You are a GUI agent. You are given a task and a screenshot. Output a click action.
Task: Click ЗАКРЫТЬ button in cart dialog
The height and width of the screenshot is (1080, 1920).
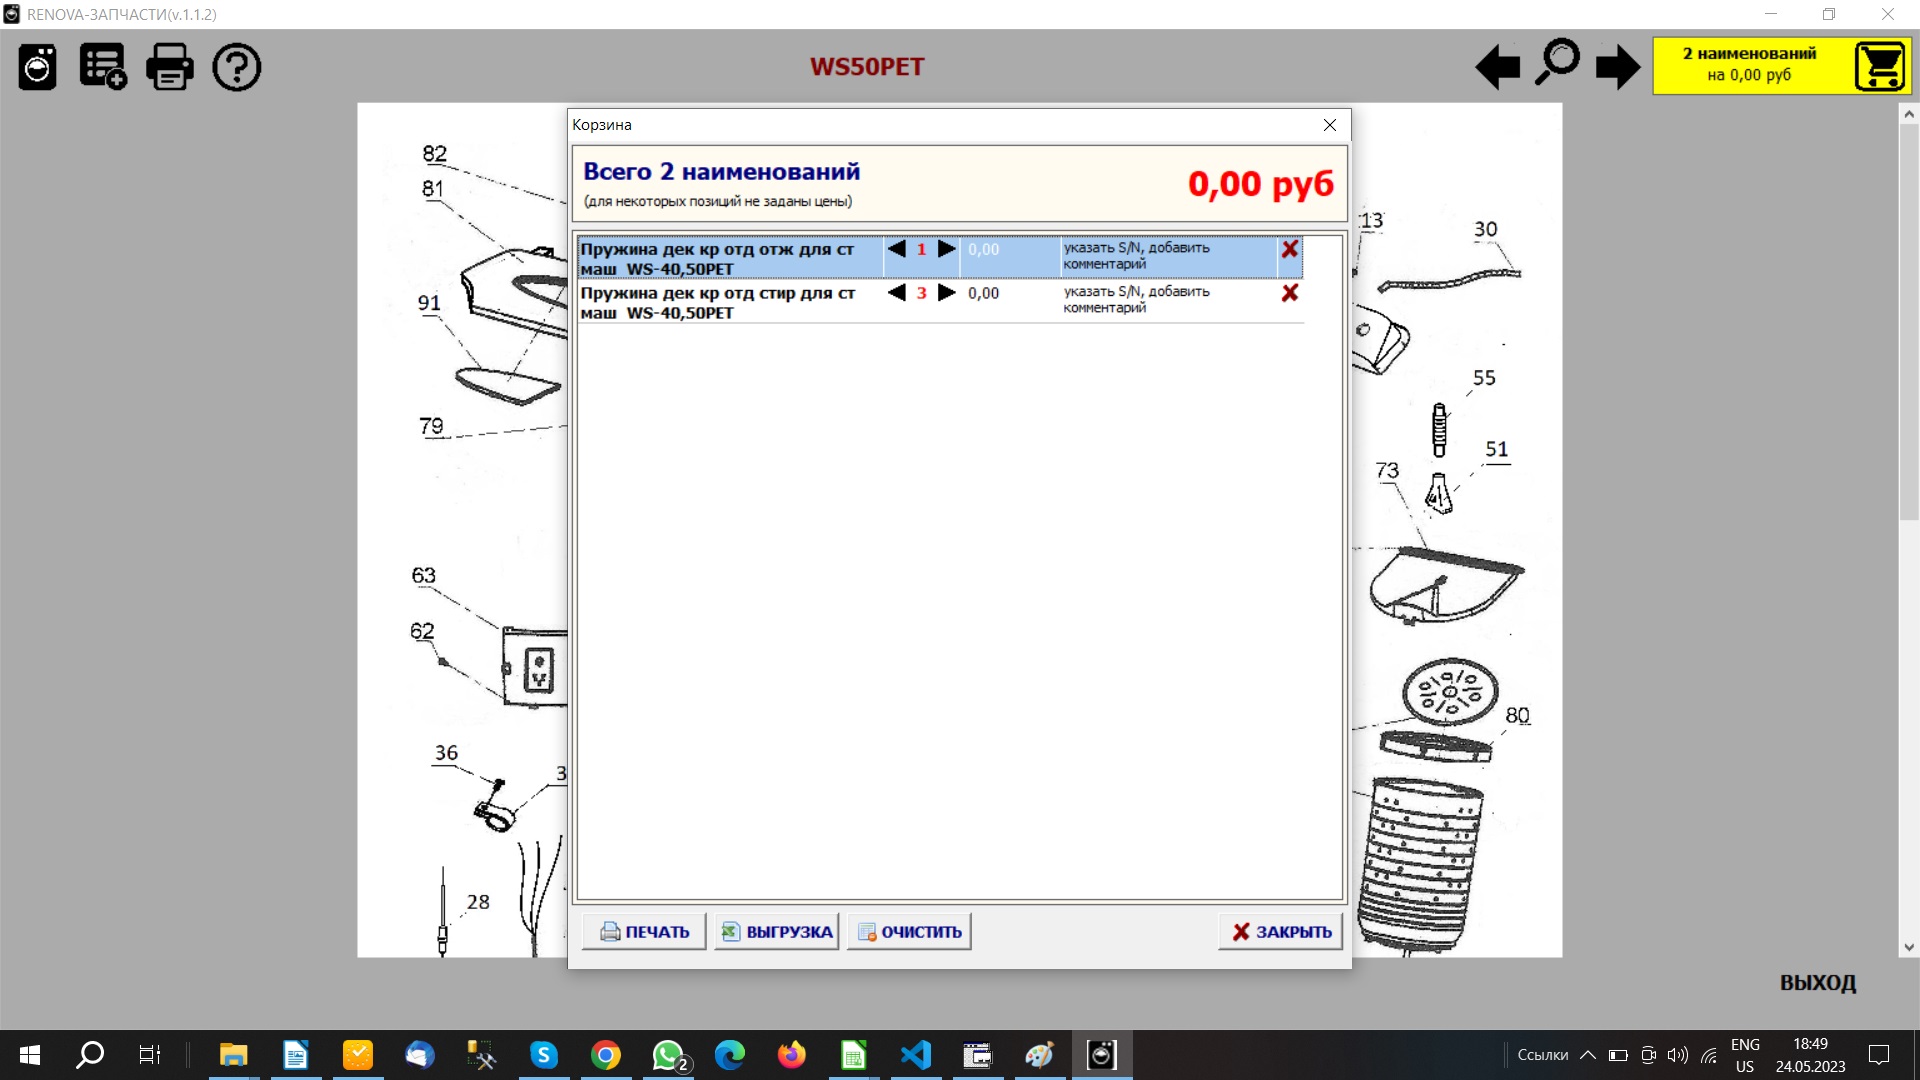tap(1281, 932)
